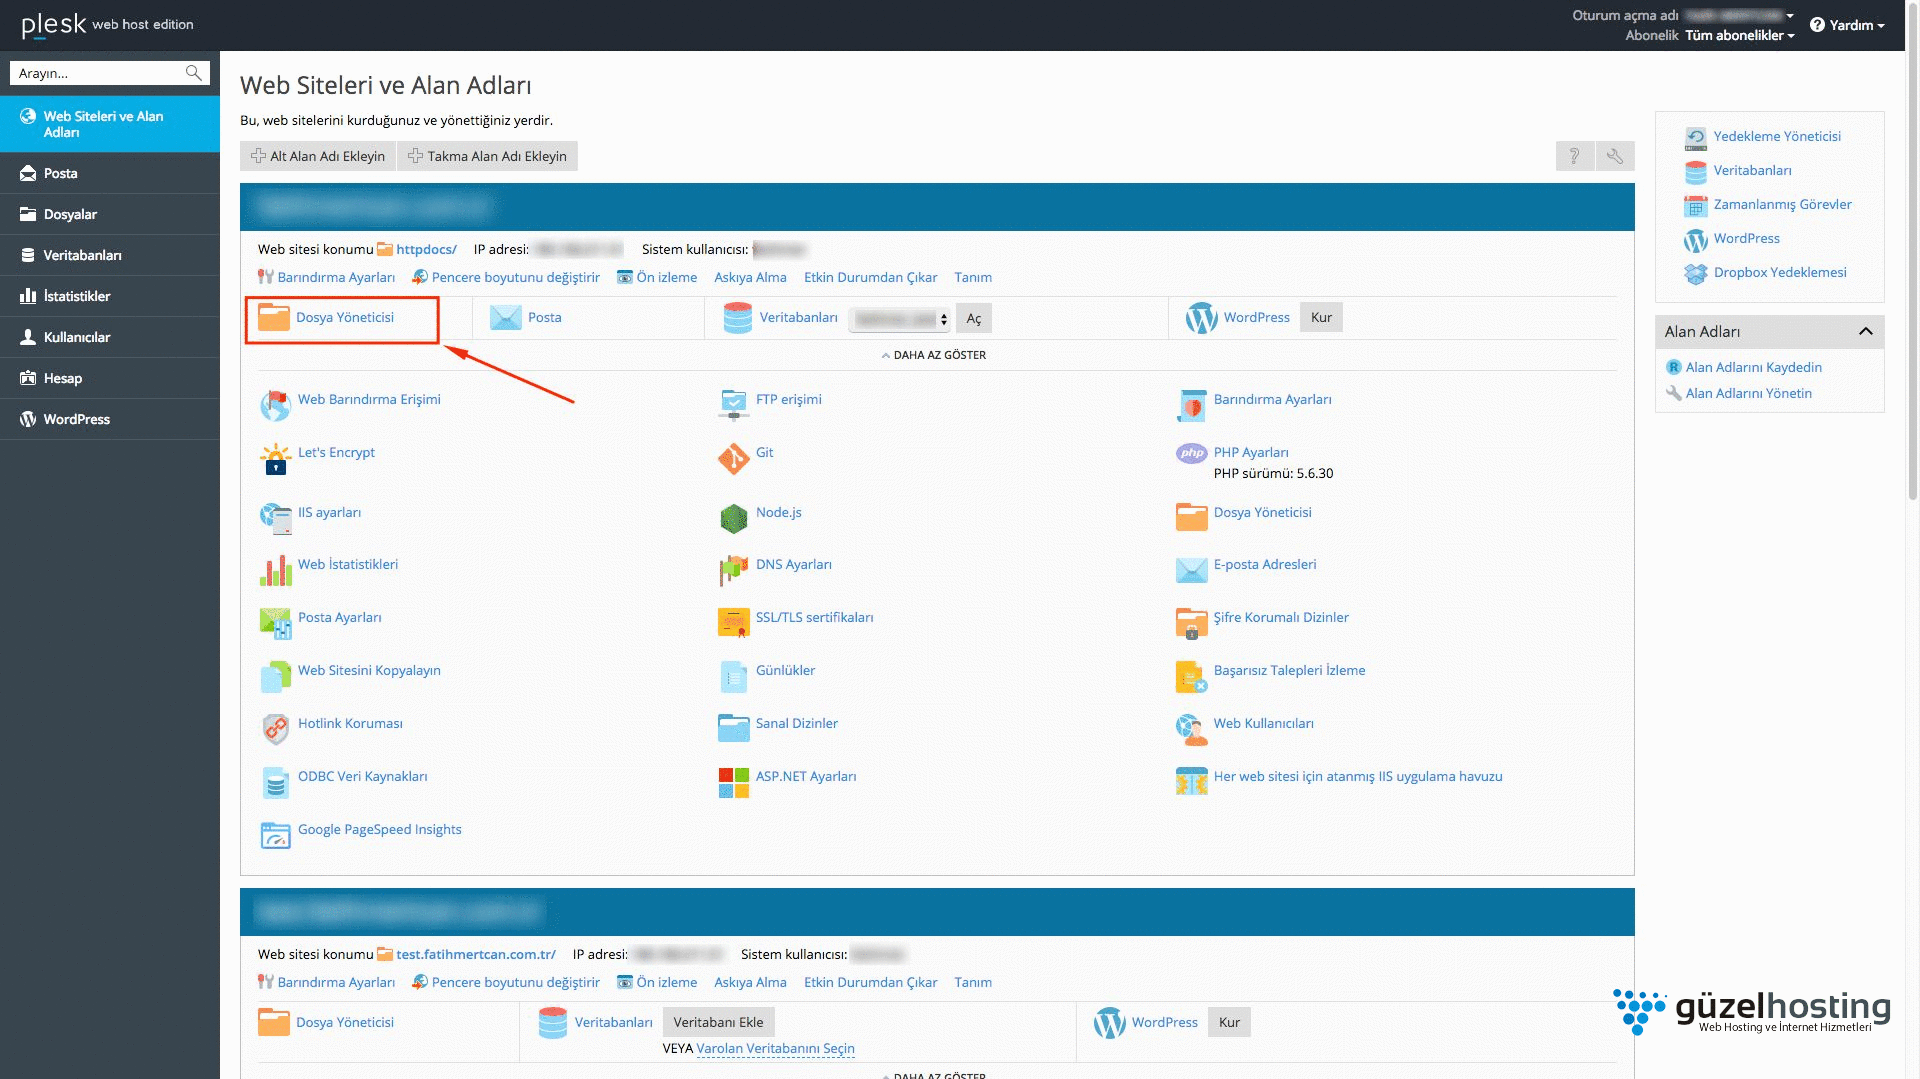Open the Şifre Korumalı Dizinler icon
Viewport: 1920px width, 1079px height.
1191,623
